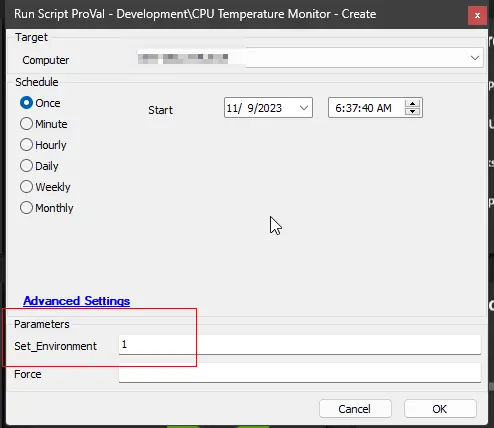Close the Run Script dialog window
The width and height of the screenshot is (494, 428).
pos(477,15)
